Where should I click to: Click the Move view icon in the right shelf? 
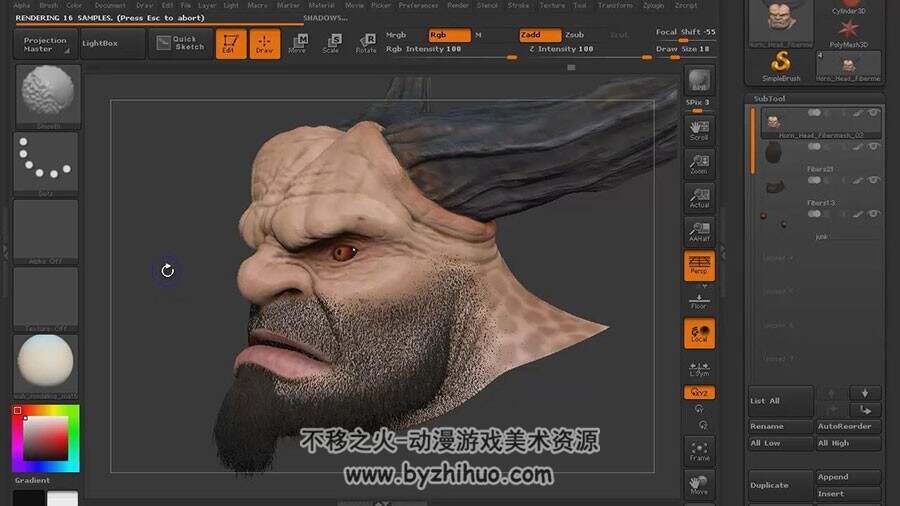(699, 485)
